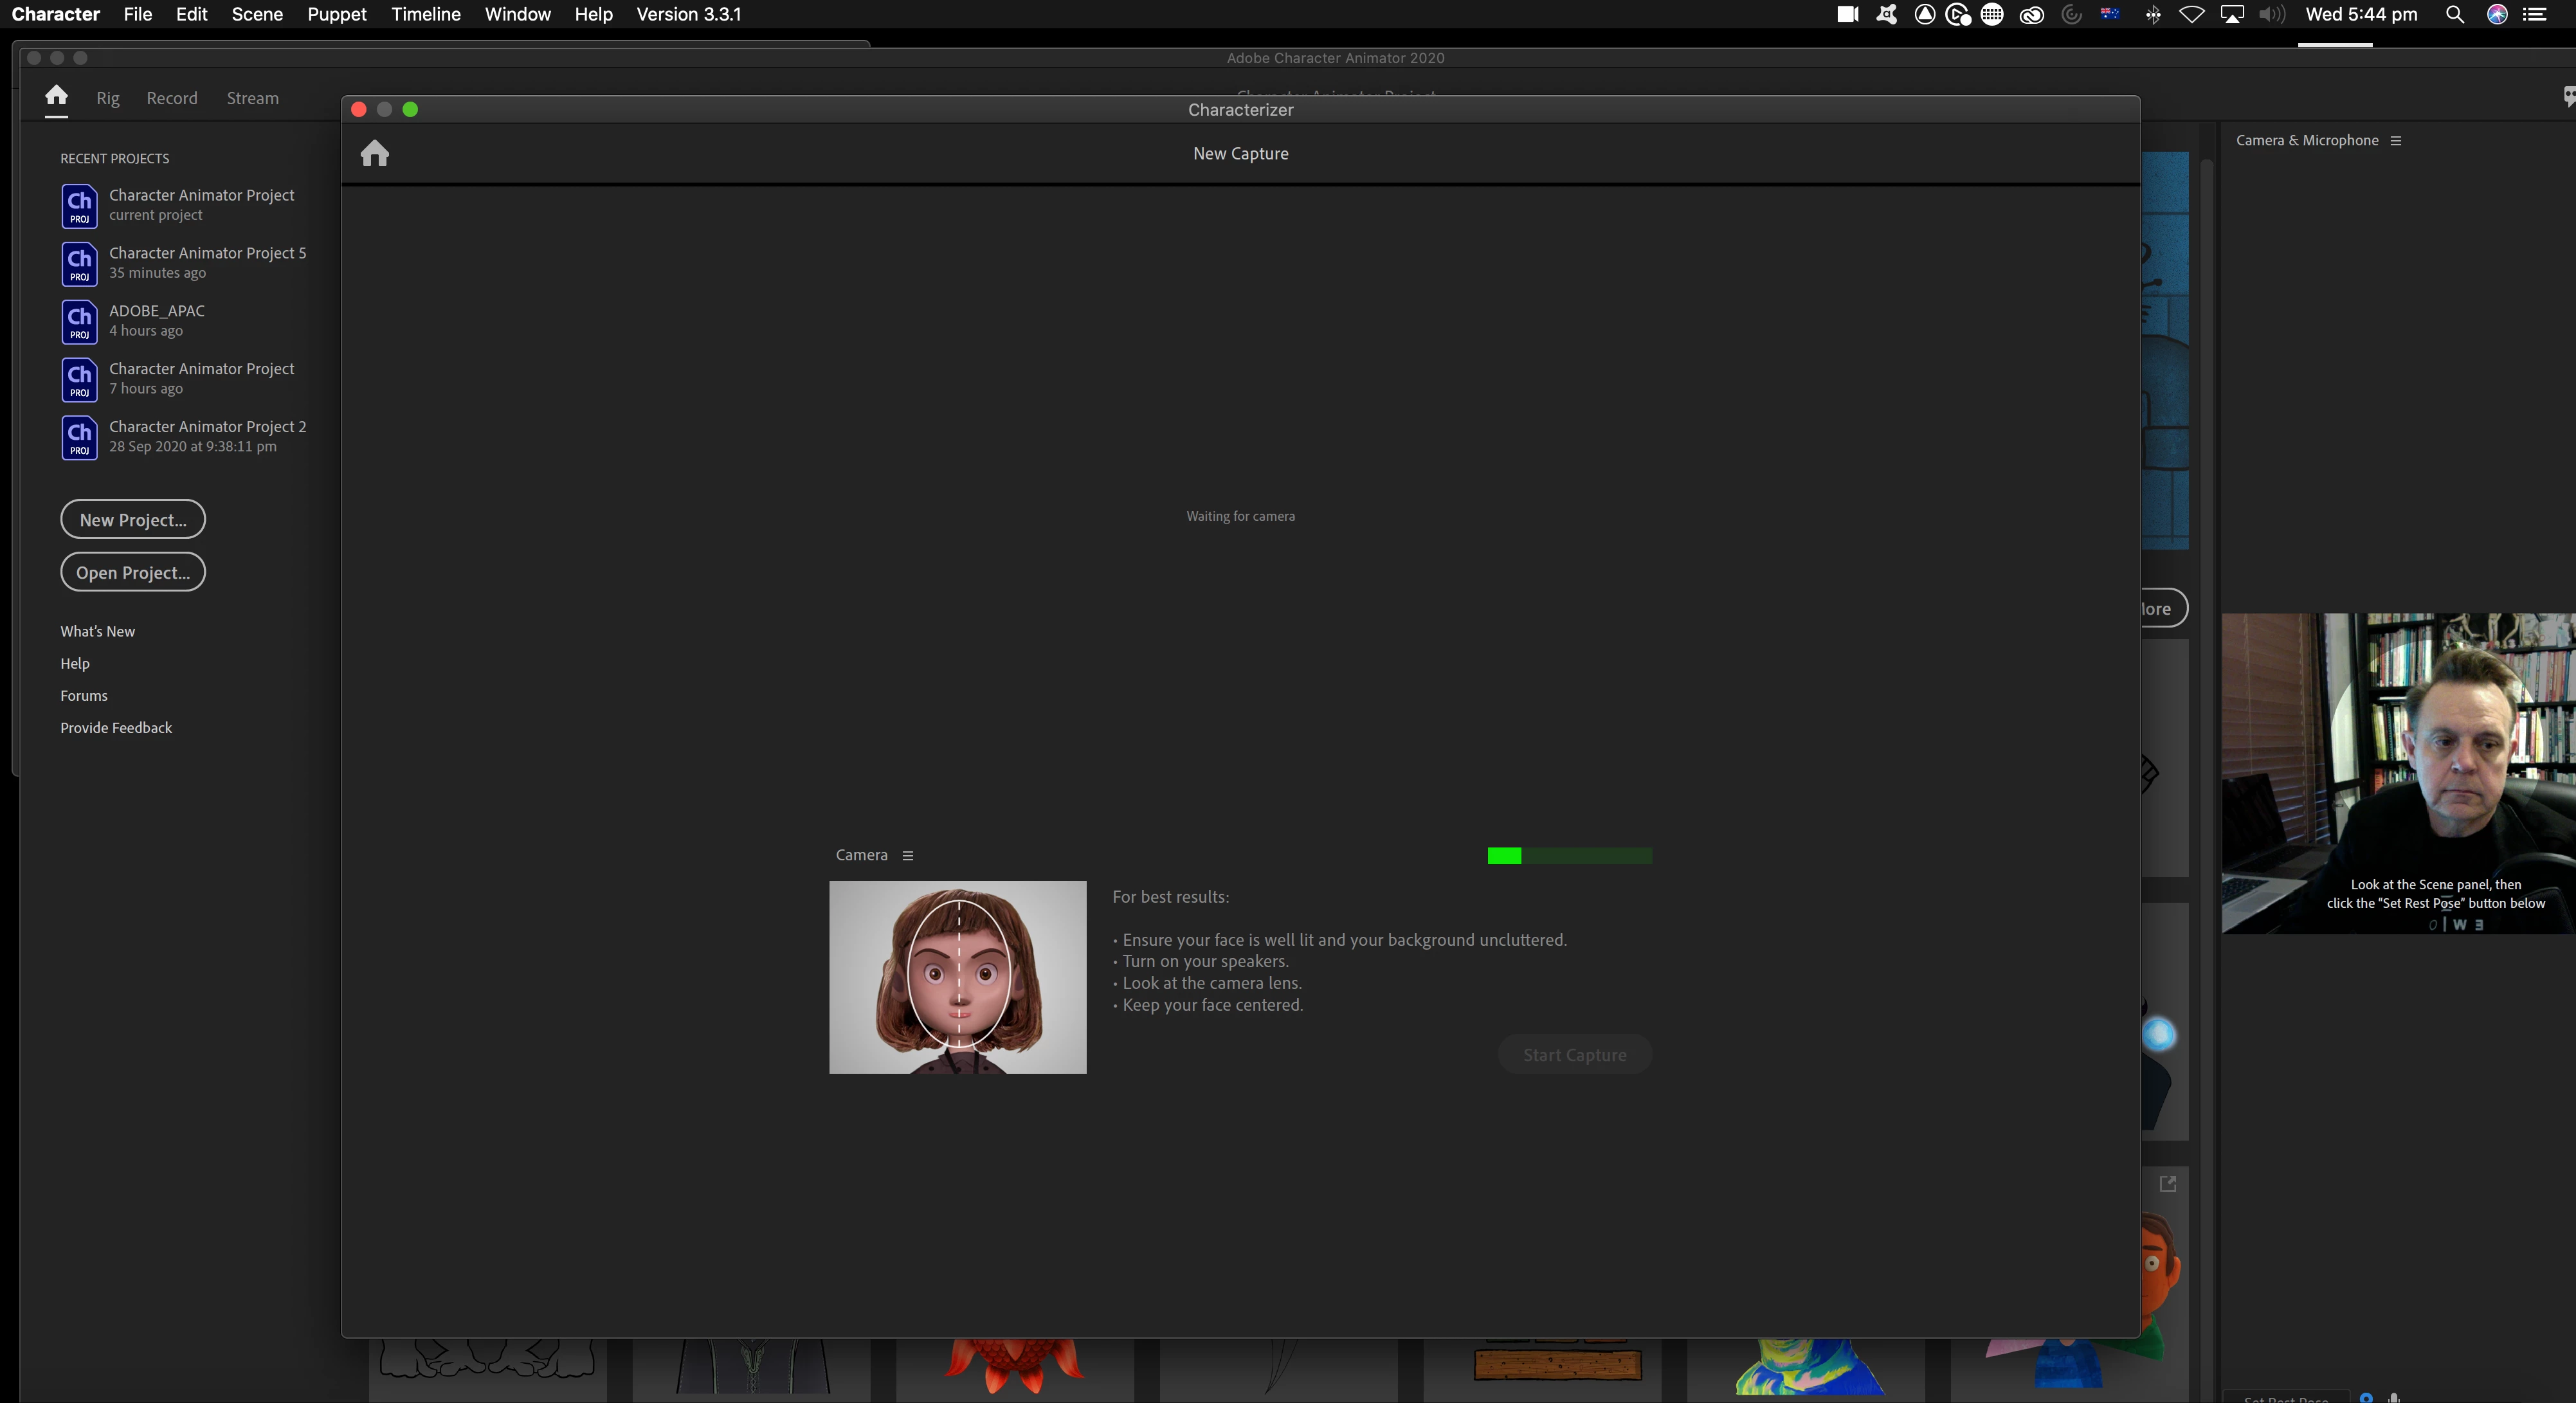
Task: Open the Timeline menu
Action: click(426, 14)
